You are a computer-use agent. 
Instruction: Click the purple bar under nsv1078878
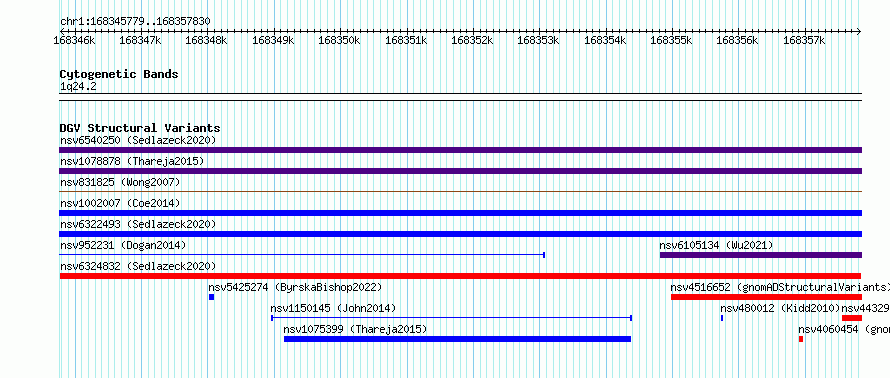[x=460, y=171]
